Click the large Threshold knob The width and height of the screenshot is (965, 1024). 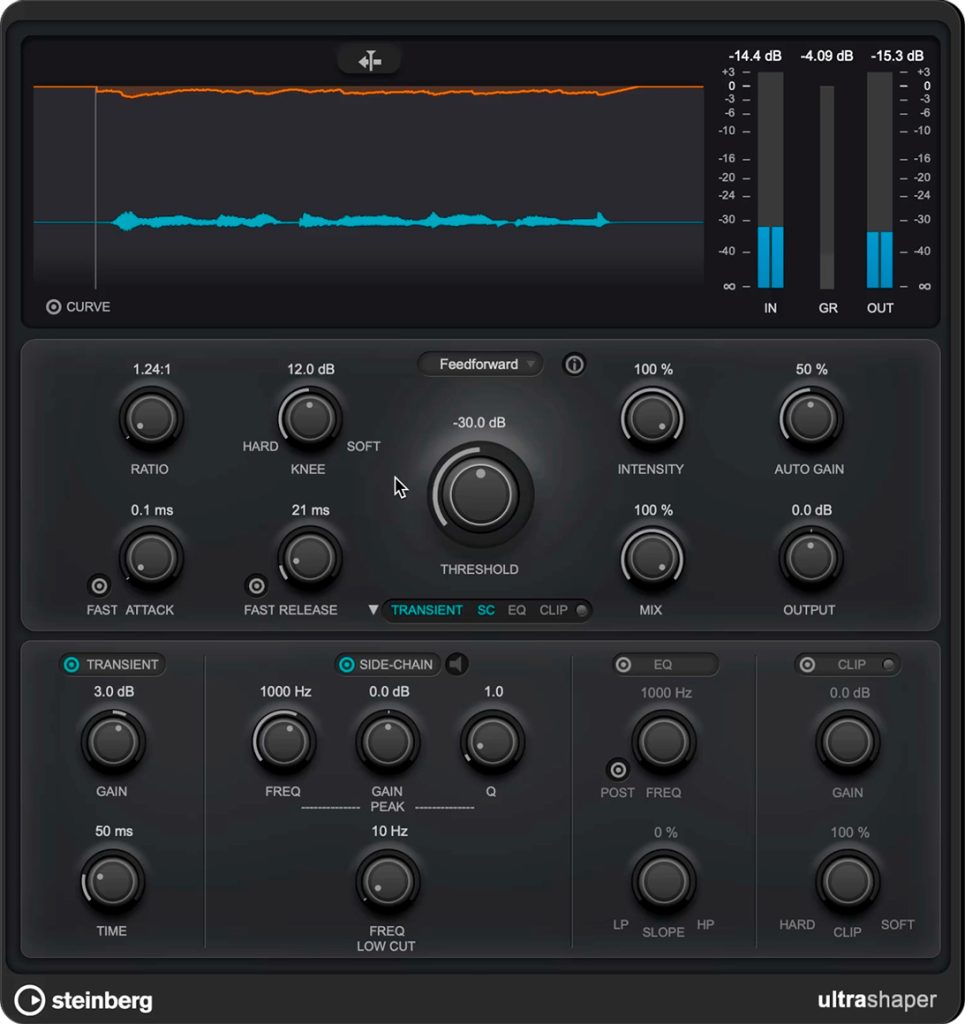tap(480, 492)
